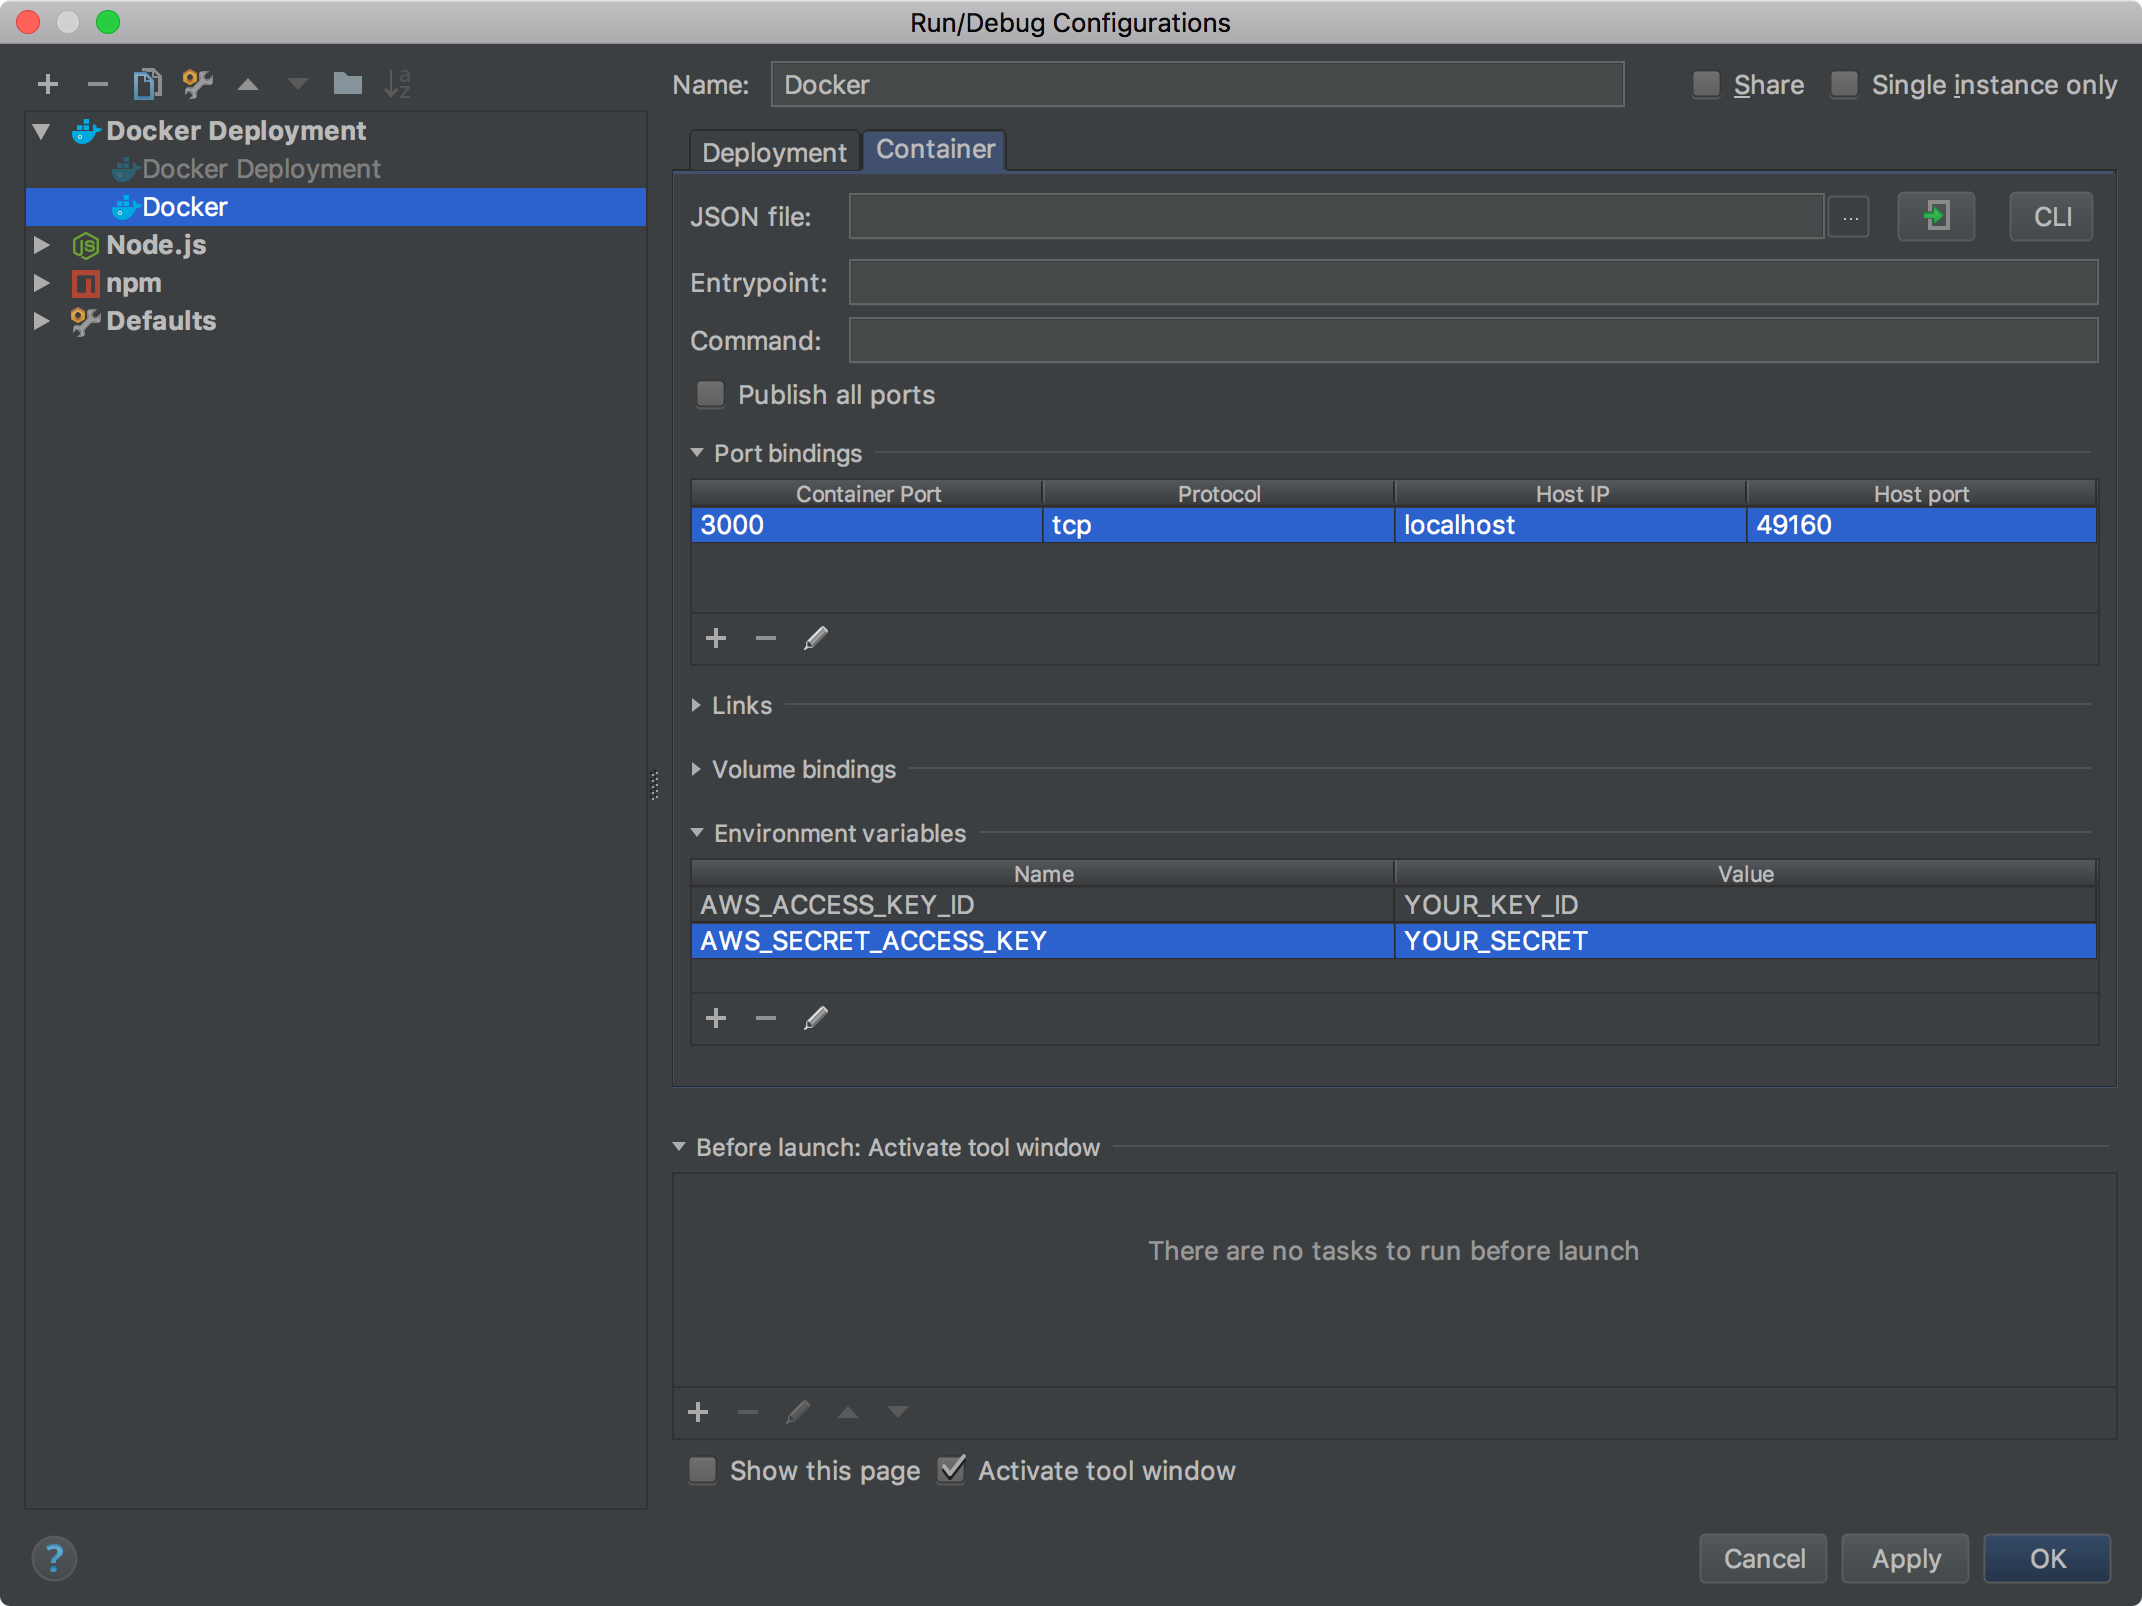Click the Host port column header
This screenshot has width=2142, height=1606.
pos(1921,494)
